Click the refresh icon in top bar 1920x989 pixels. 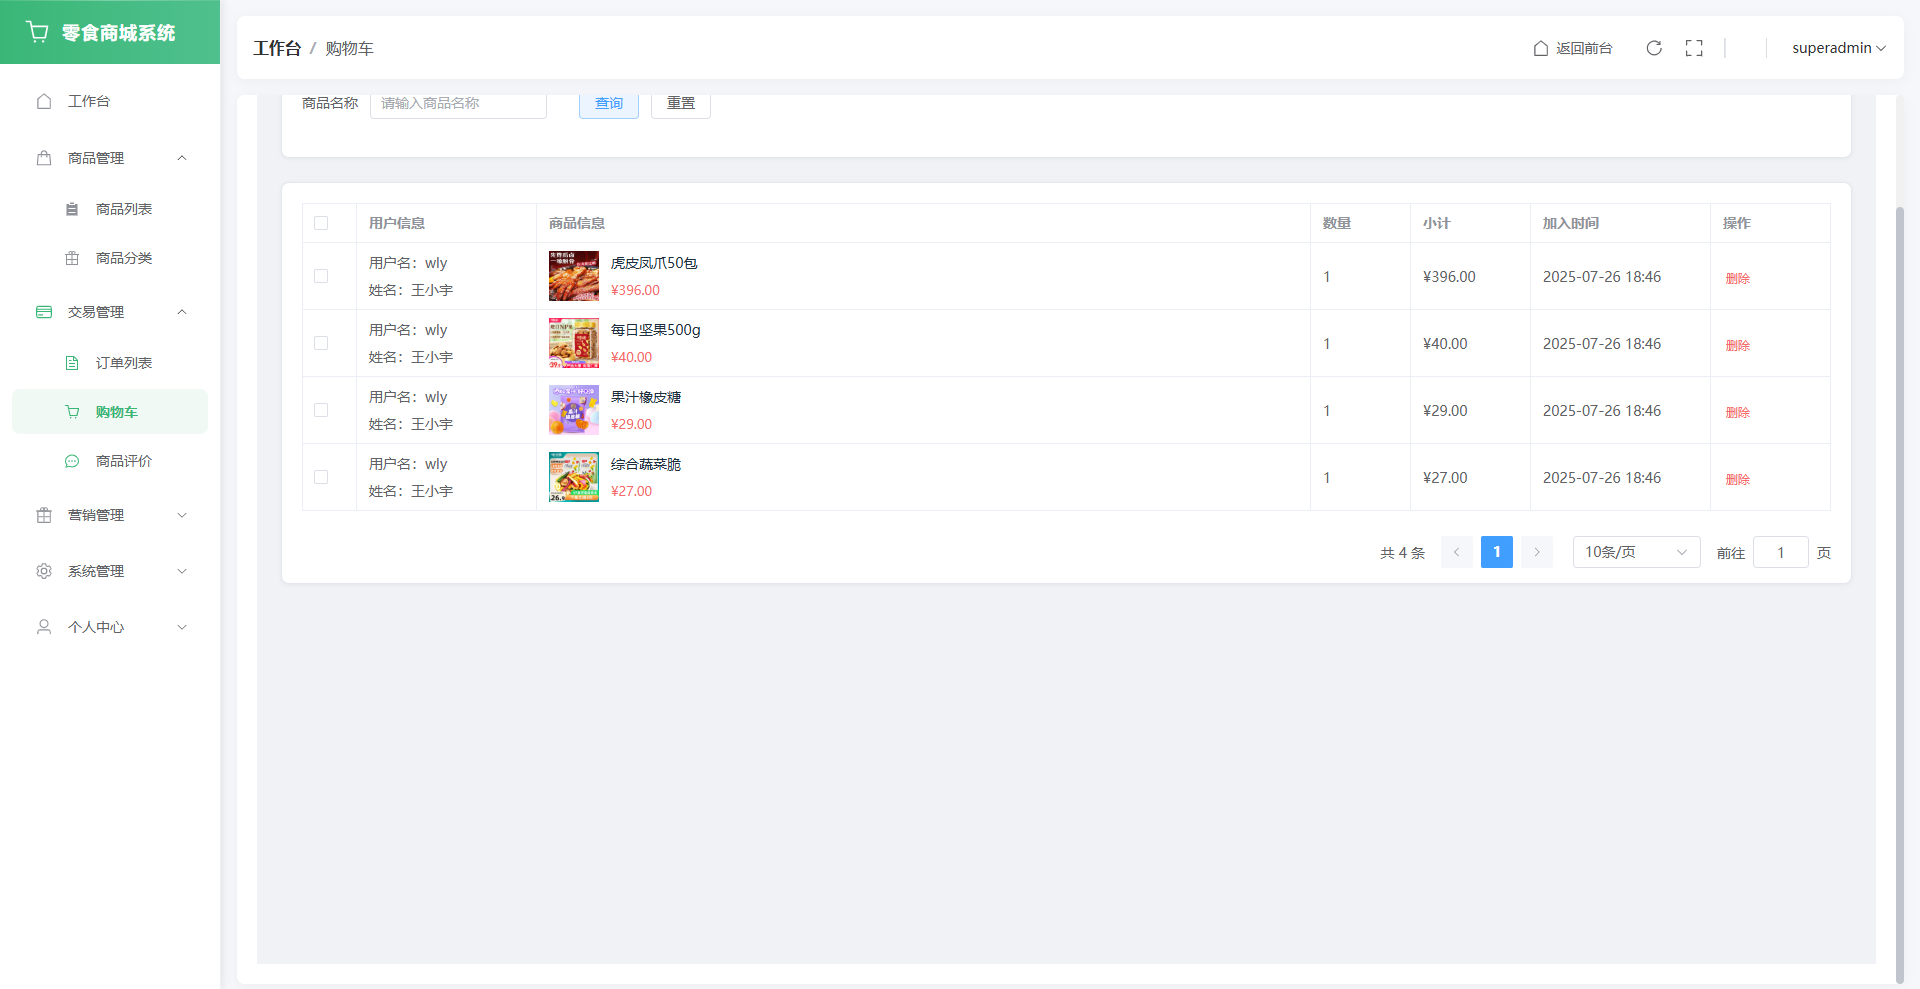1654,48
